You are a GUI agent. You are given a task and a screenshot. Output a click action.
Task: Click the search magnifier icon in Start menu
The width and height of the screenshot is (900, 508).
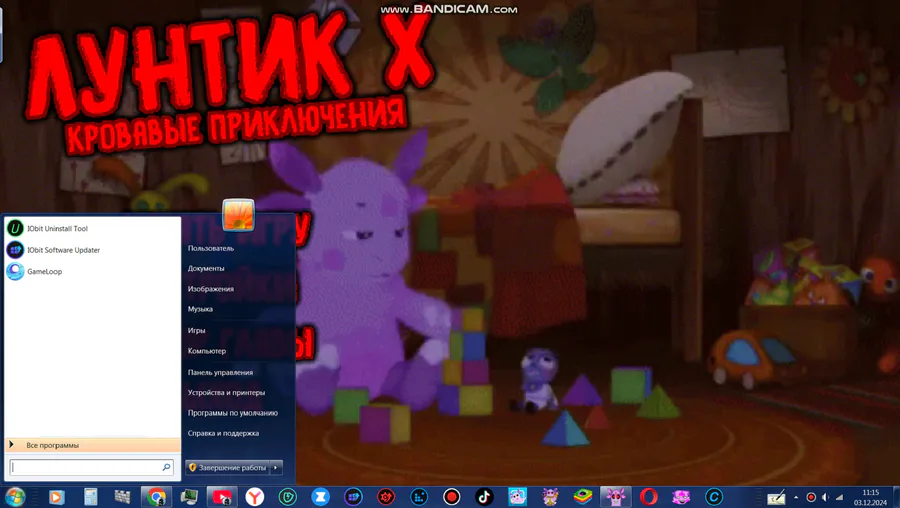click(166, 467)
